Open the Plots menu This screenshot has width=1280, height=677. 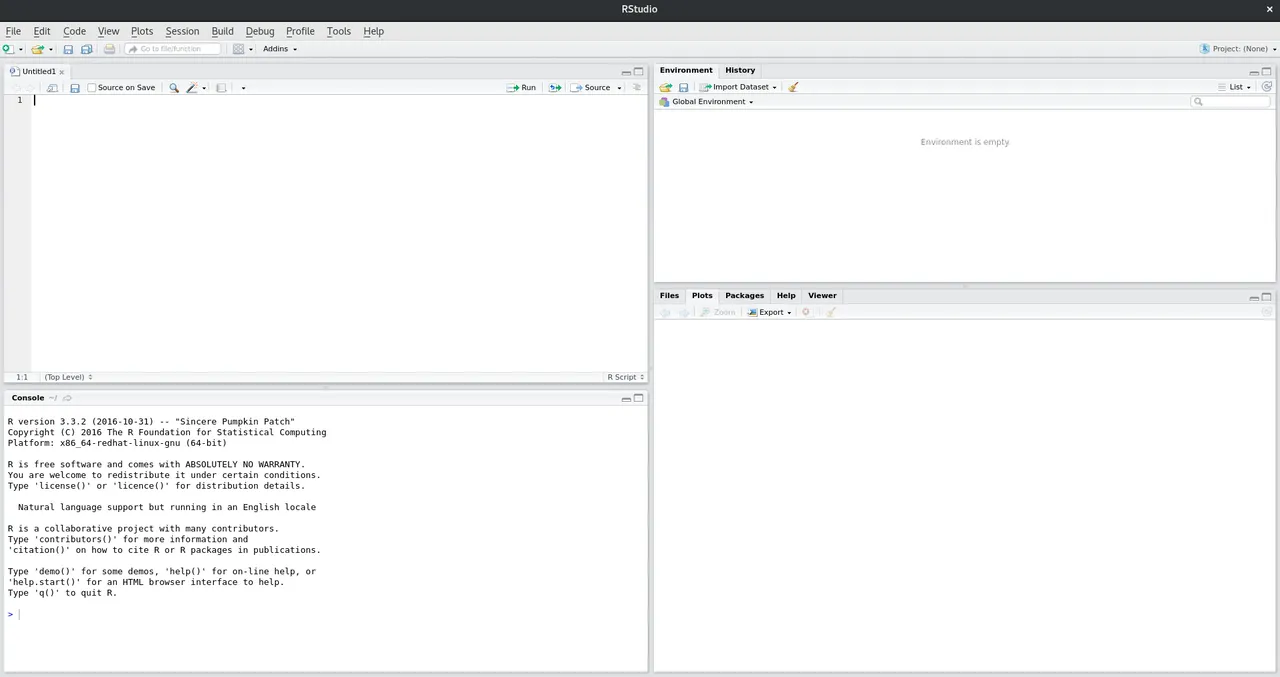[142, 31]
